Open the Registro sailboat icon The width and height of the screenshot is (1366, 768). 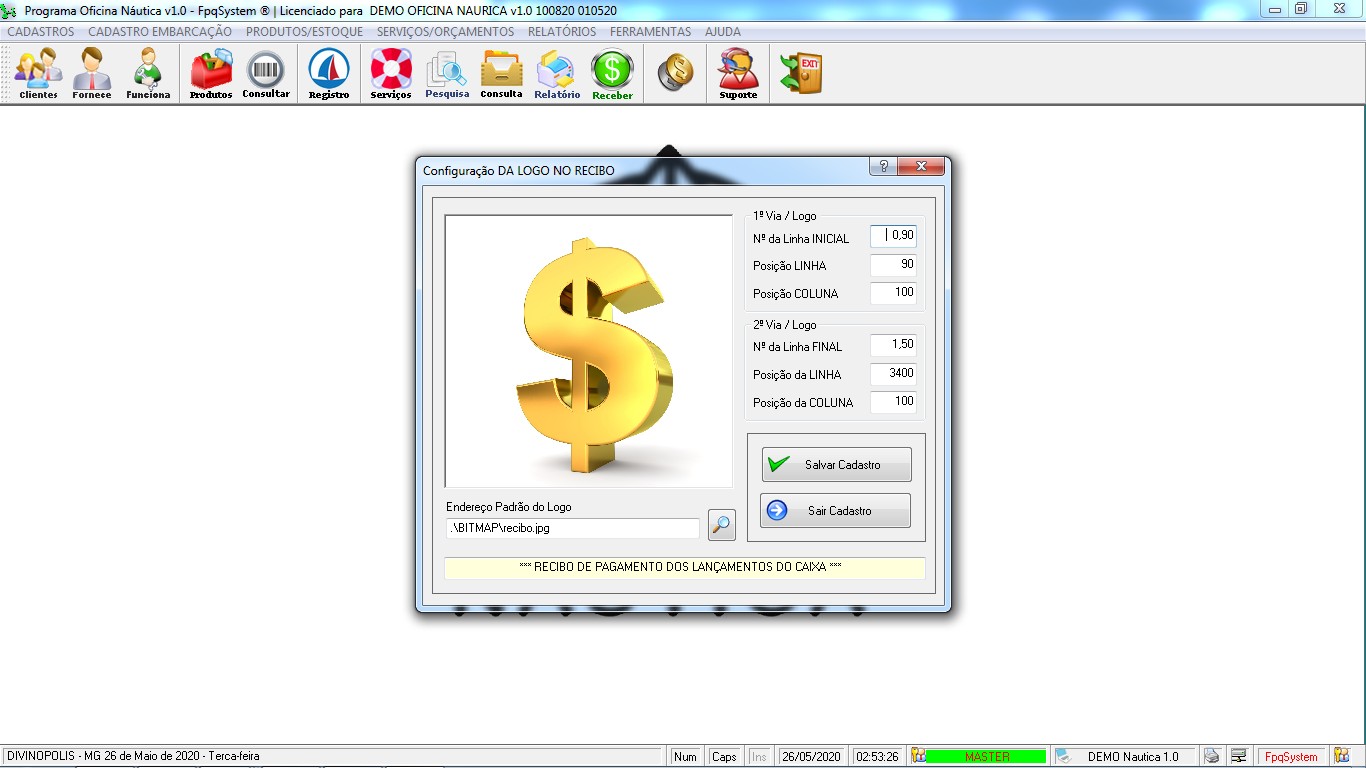click(329, 74)
